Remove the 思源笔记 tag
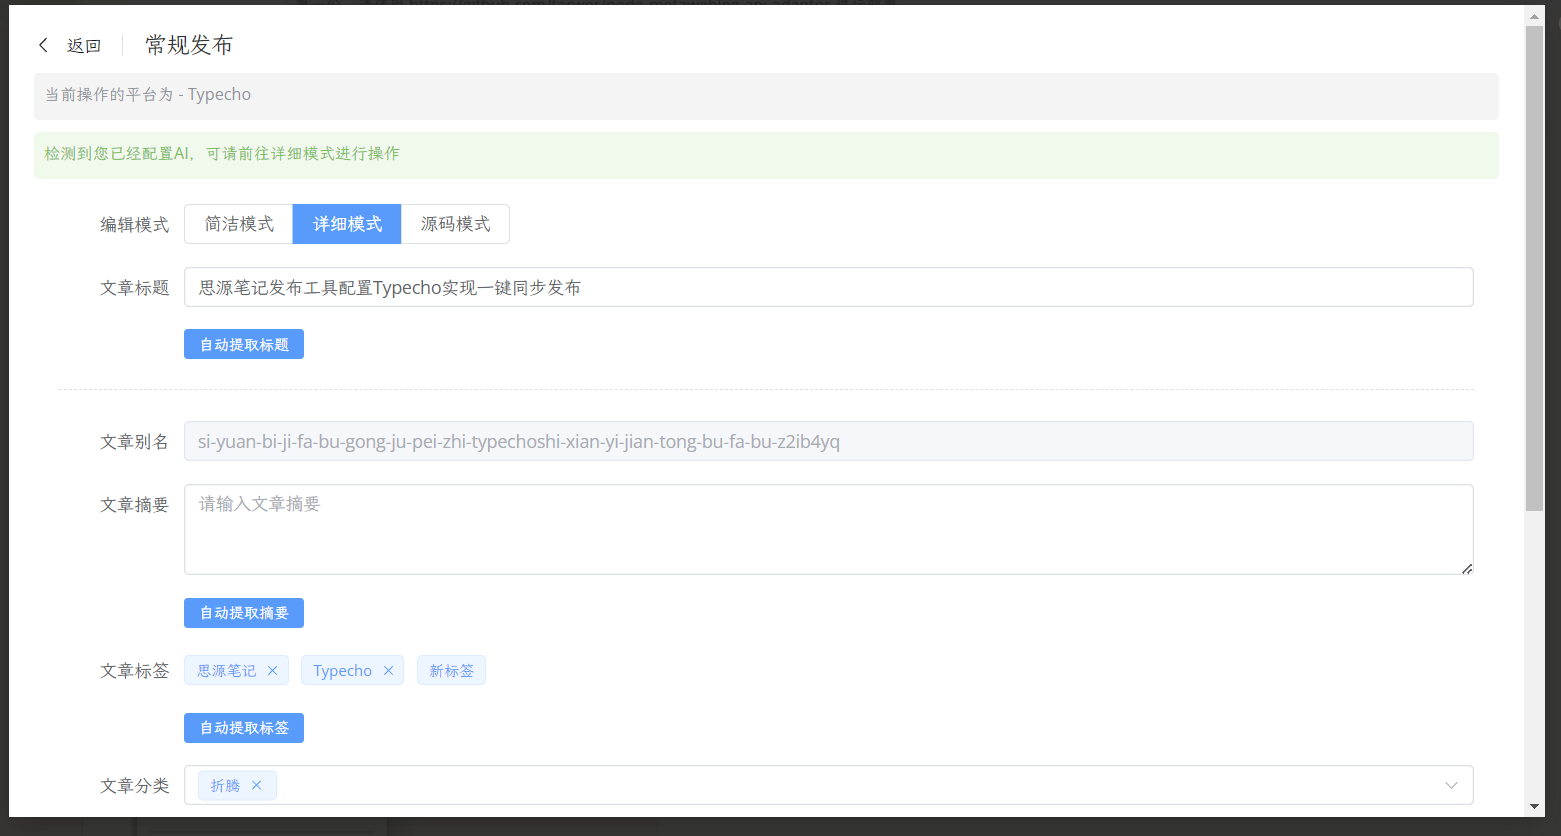Screen dimensions: 1561x836 coord(272,671)
